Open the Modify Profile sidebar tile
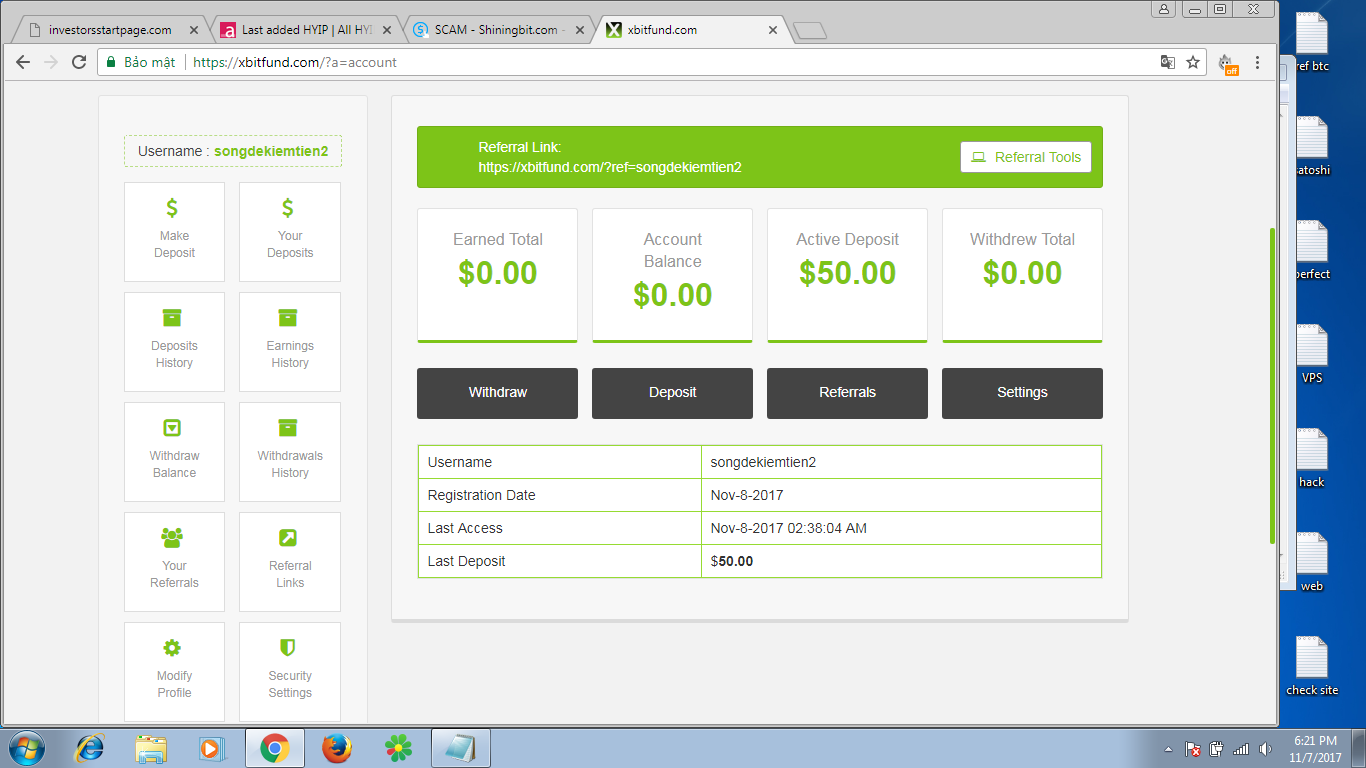Screen dimensions: 1366x768 coord(174,672)
